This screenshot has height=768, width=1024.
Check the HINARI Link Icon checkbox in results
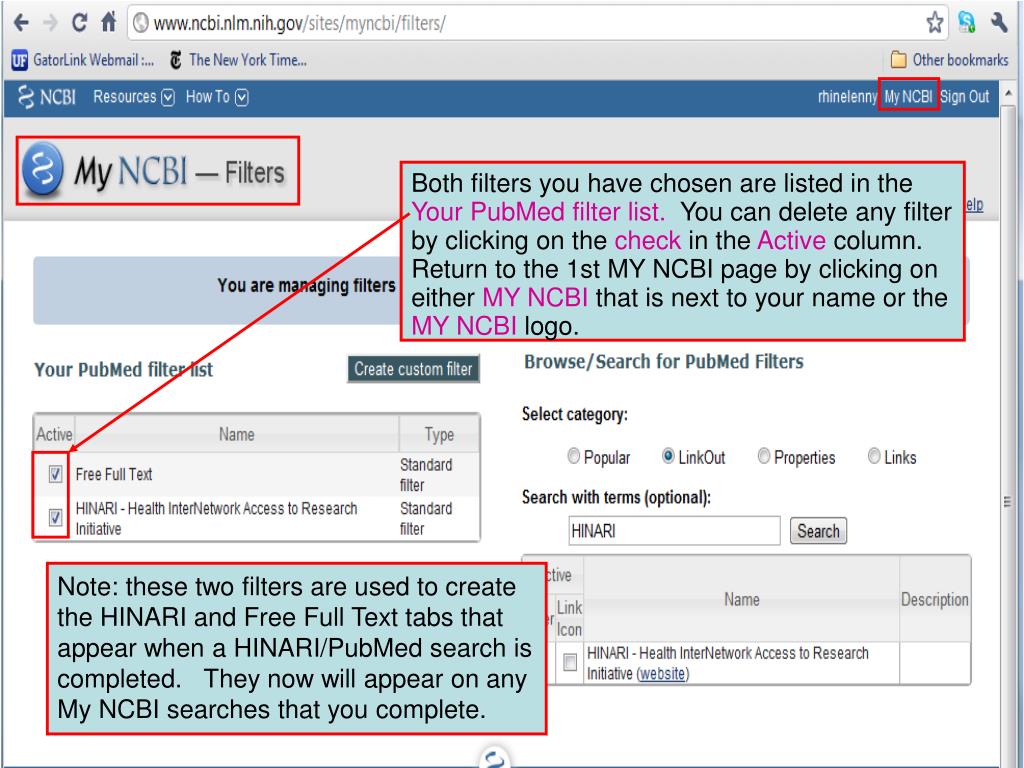570,662
